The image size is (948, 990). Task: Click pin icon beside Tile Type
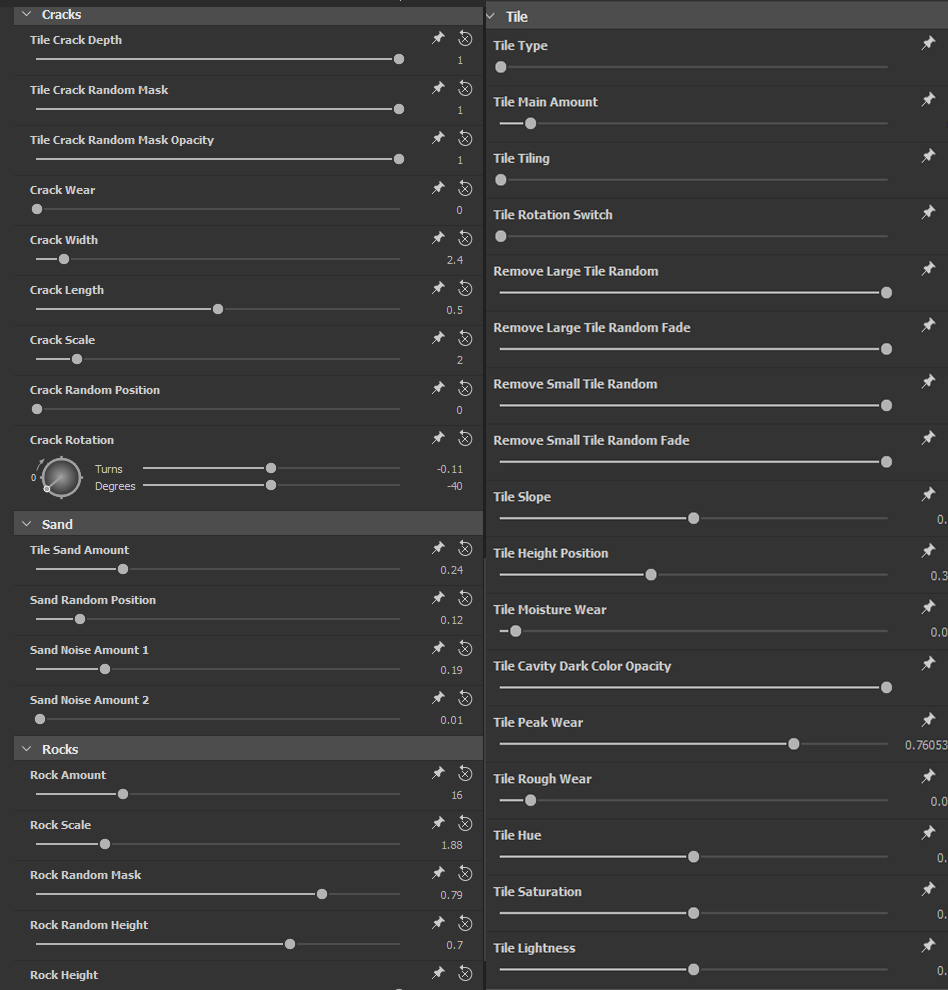click(928, 43)
